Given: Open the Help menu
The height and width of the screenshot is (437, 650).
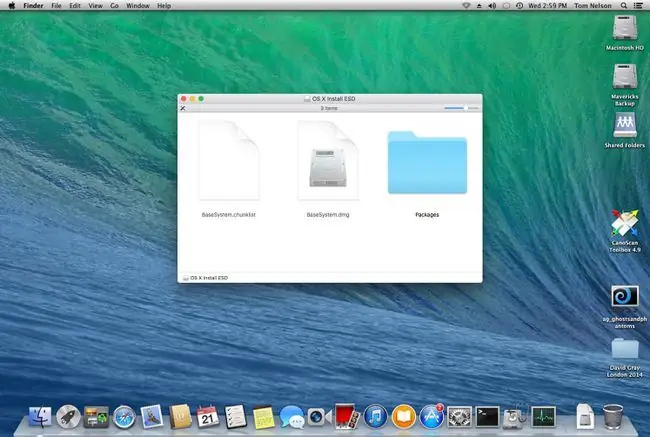Looking at the screenshot, I should tap(164, 6).
